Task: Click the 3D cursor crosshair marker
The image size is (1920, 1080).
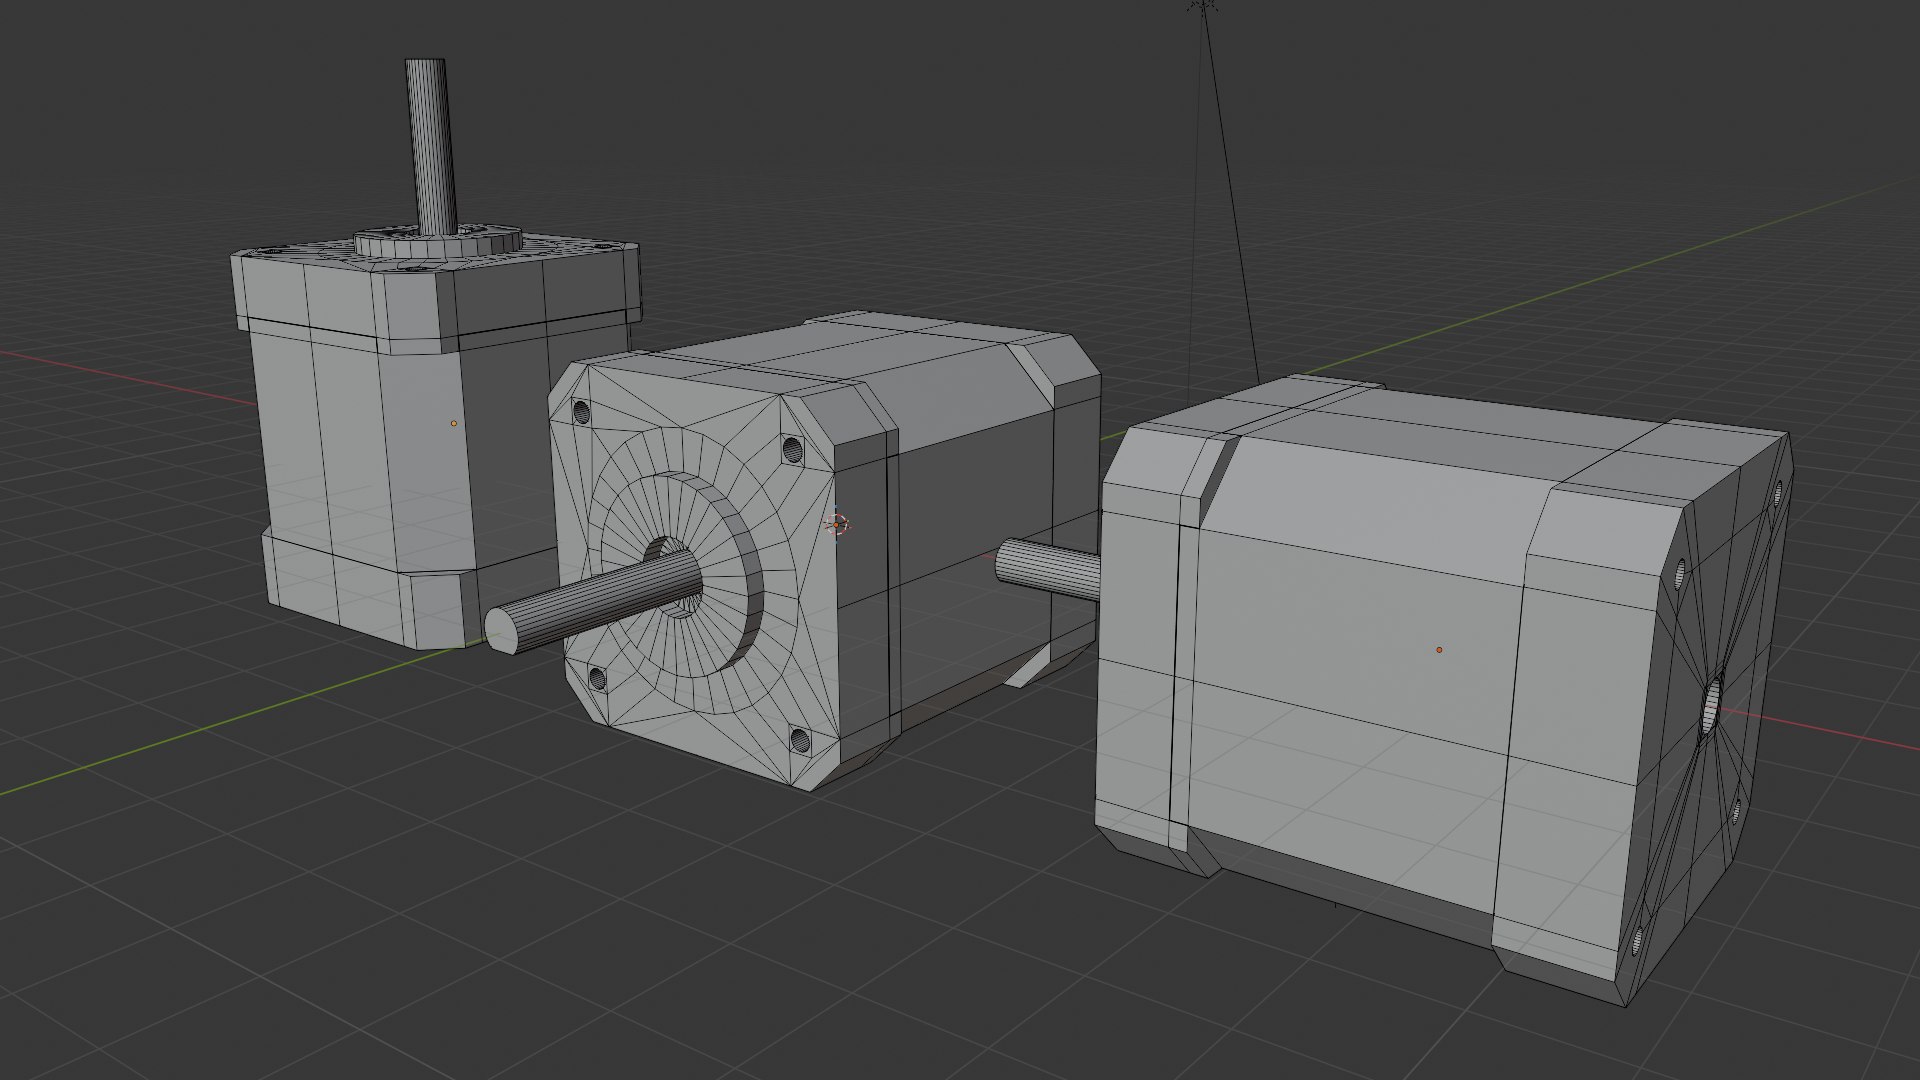Action: pyautogui.click(x=837, y=524)
